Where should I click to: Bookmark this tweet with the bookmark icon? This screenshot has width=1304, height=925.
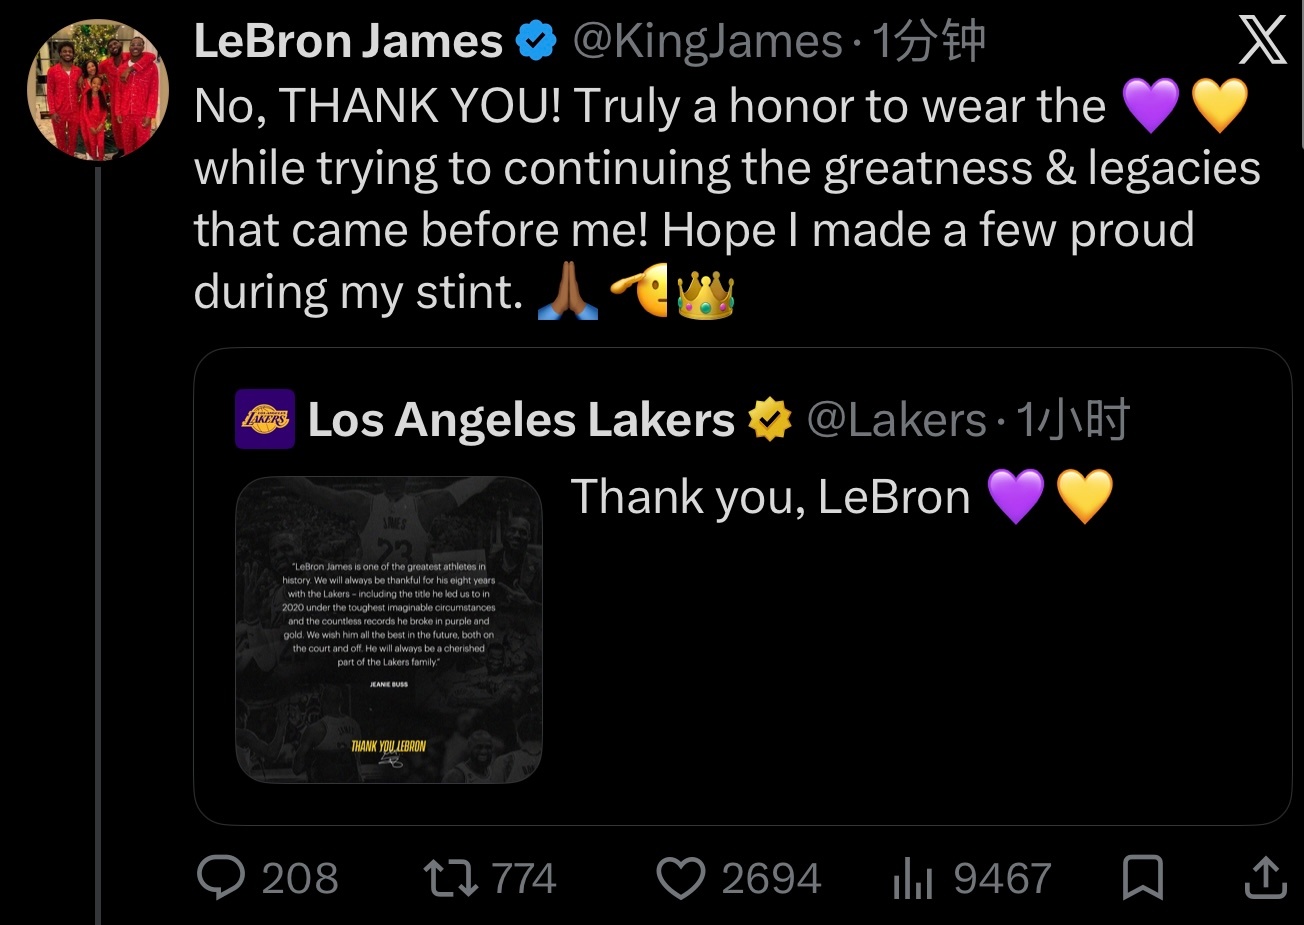point(1142,879)
